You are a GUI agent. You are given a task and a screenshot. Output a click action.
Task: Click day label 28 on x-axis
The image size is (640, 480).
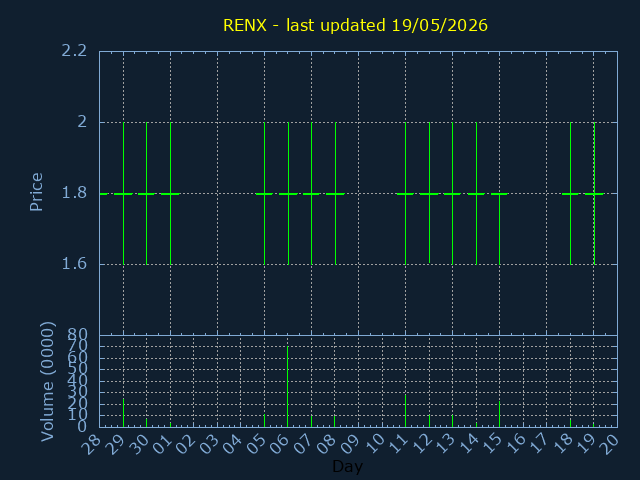click(x=91, y=444)
